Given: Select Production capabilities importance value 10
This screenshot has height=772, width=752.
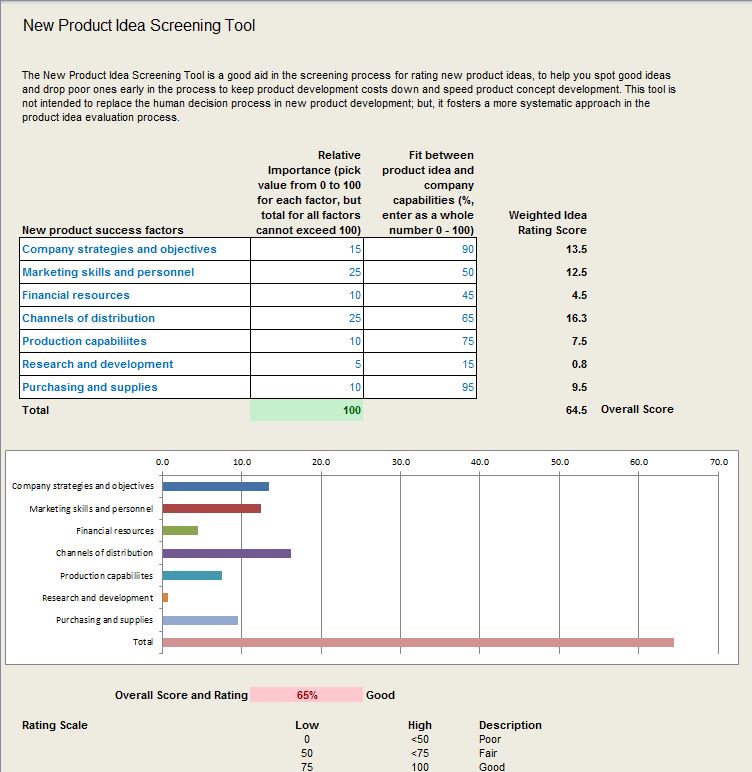Looking at the screenshot, I should [307, 341].
